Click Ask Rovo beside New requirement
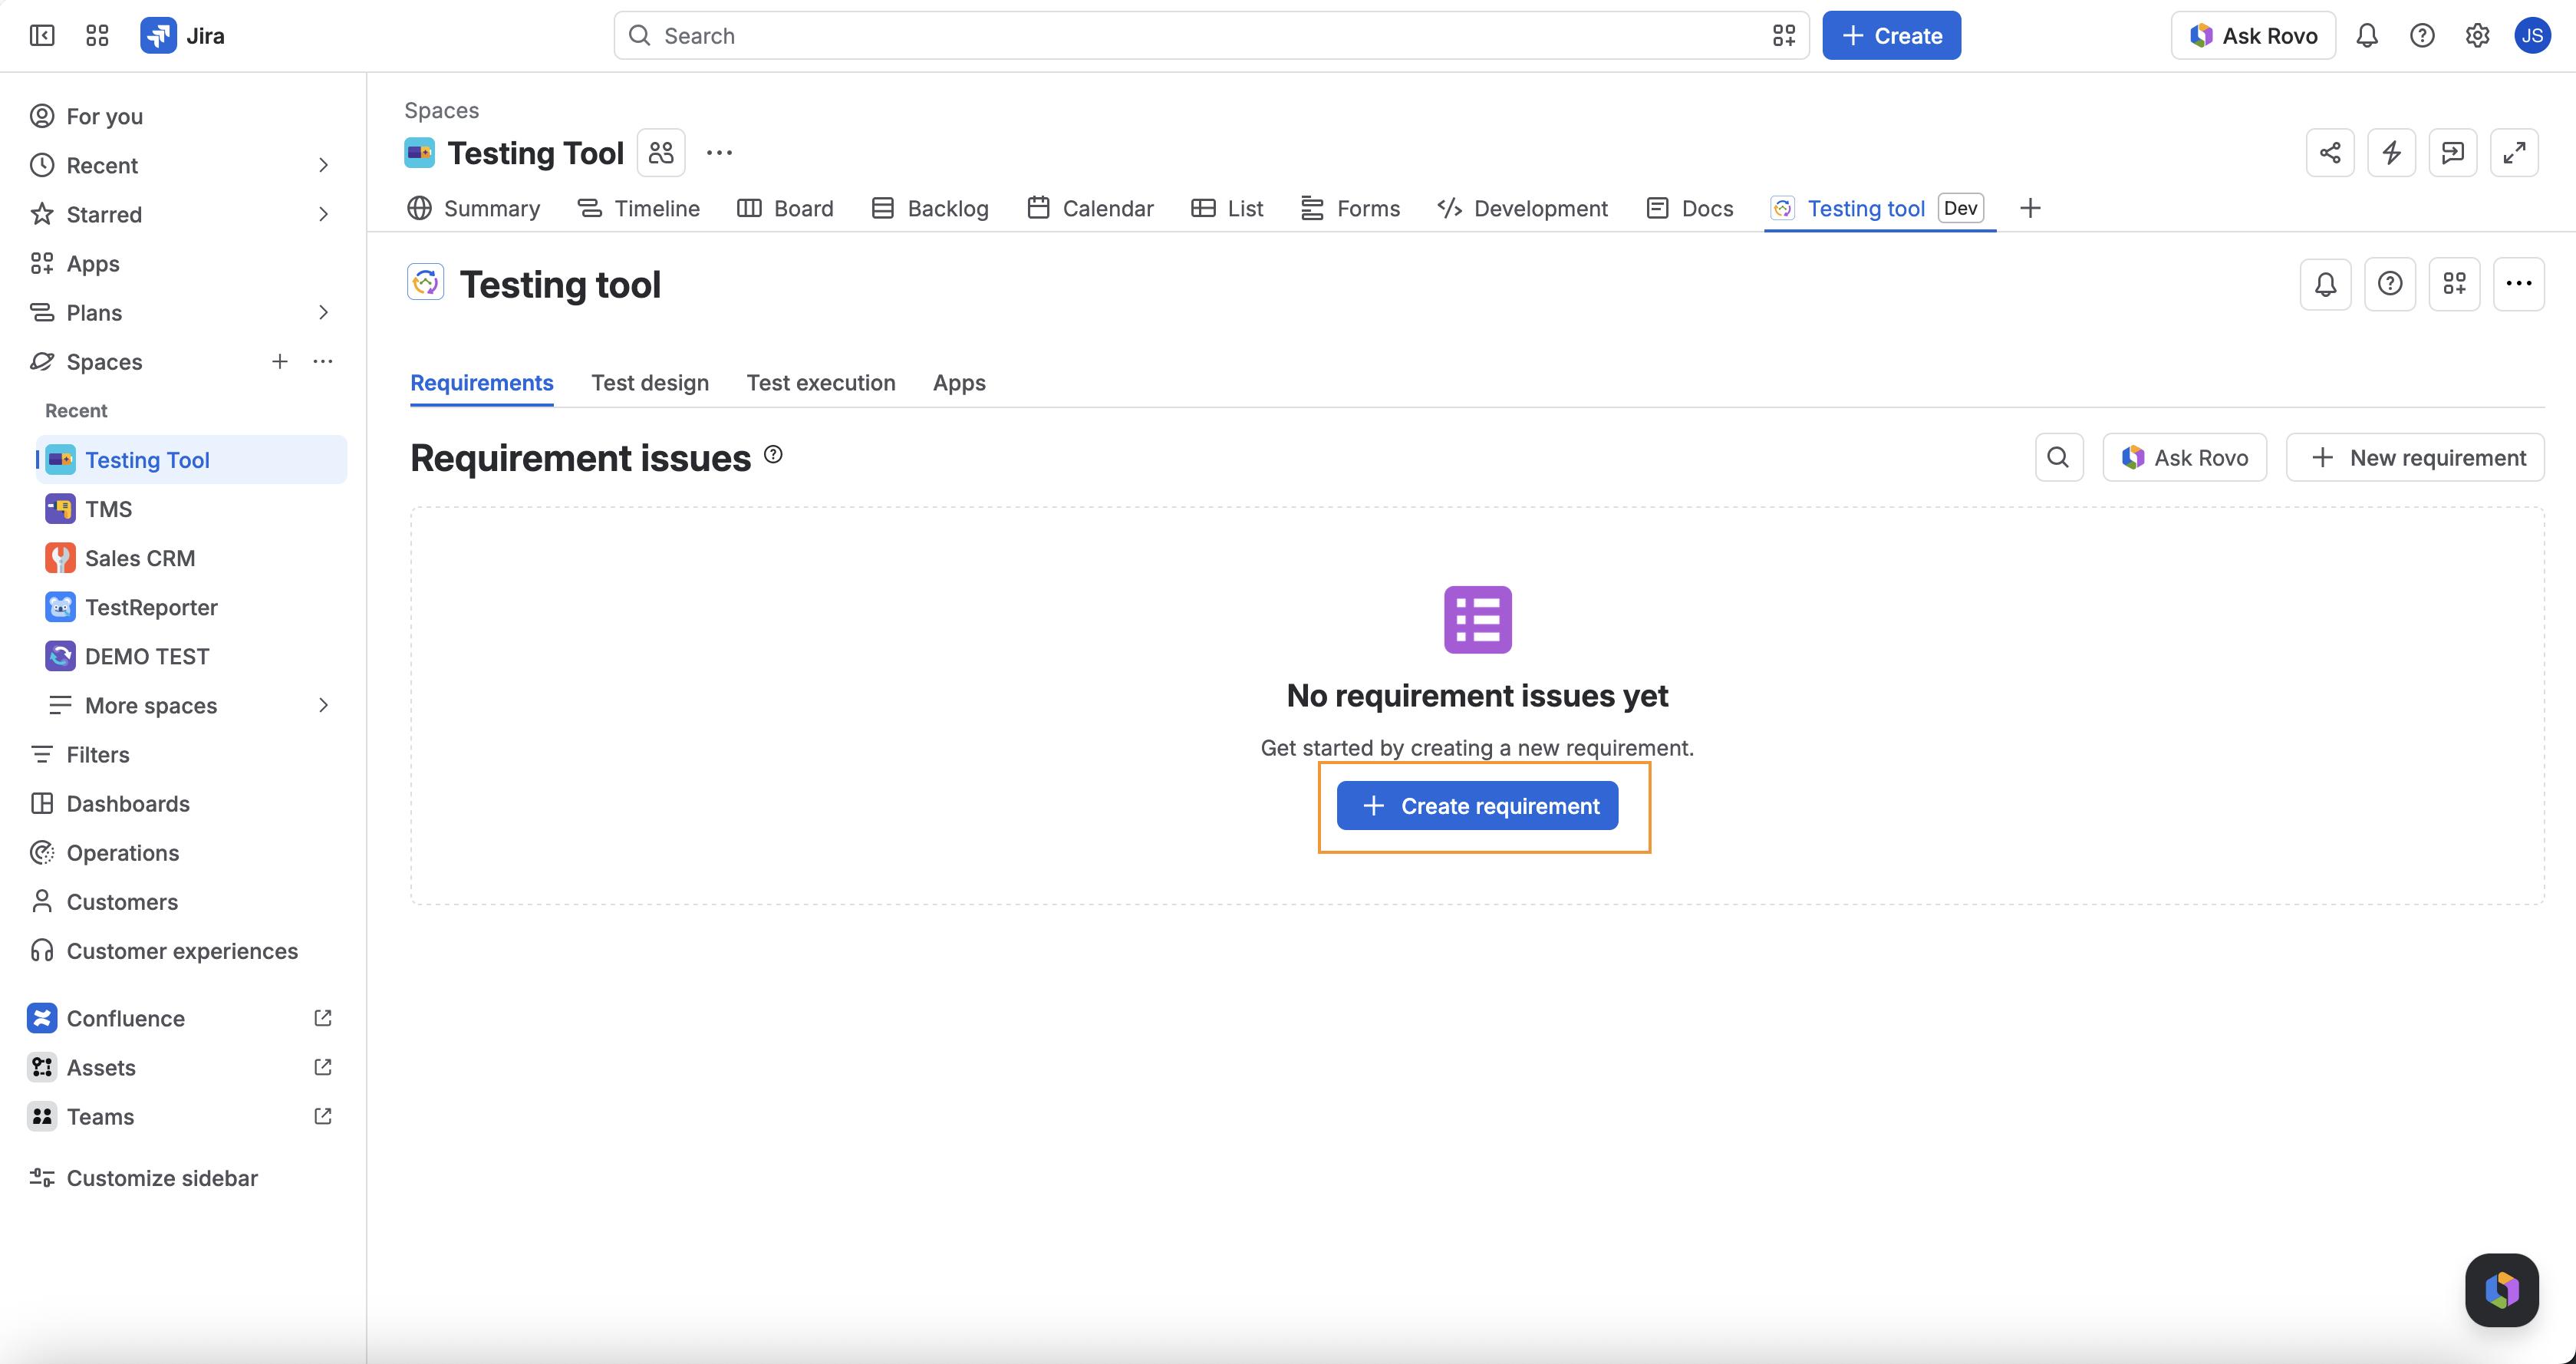This screenshot has width=2576, height=1364. click(x=2184, y=458)
